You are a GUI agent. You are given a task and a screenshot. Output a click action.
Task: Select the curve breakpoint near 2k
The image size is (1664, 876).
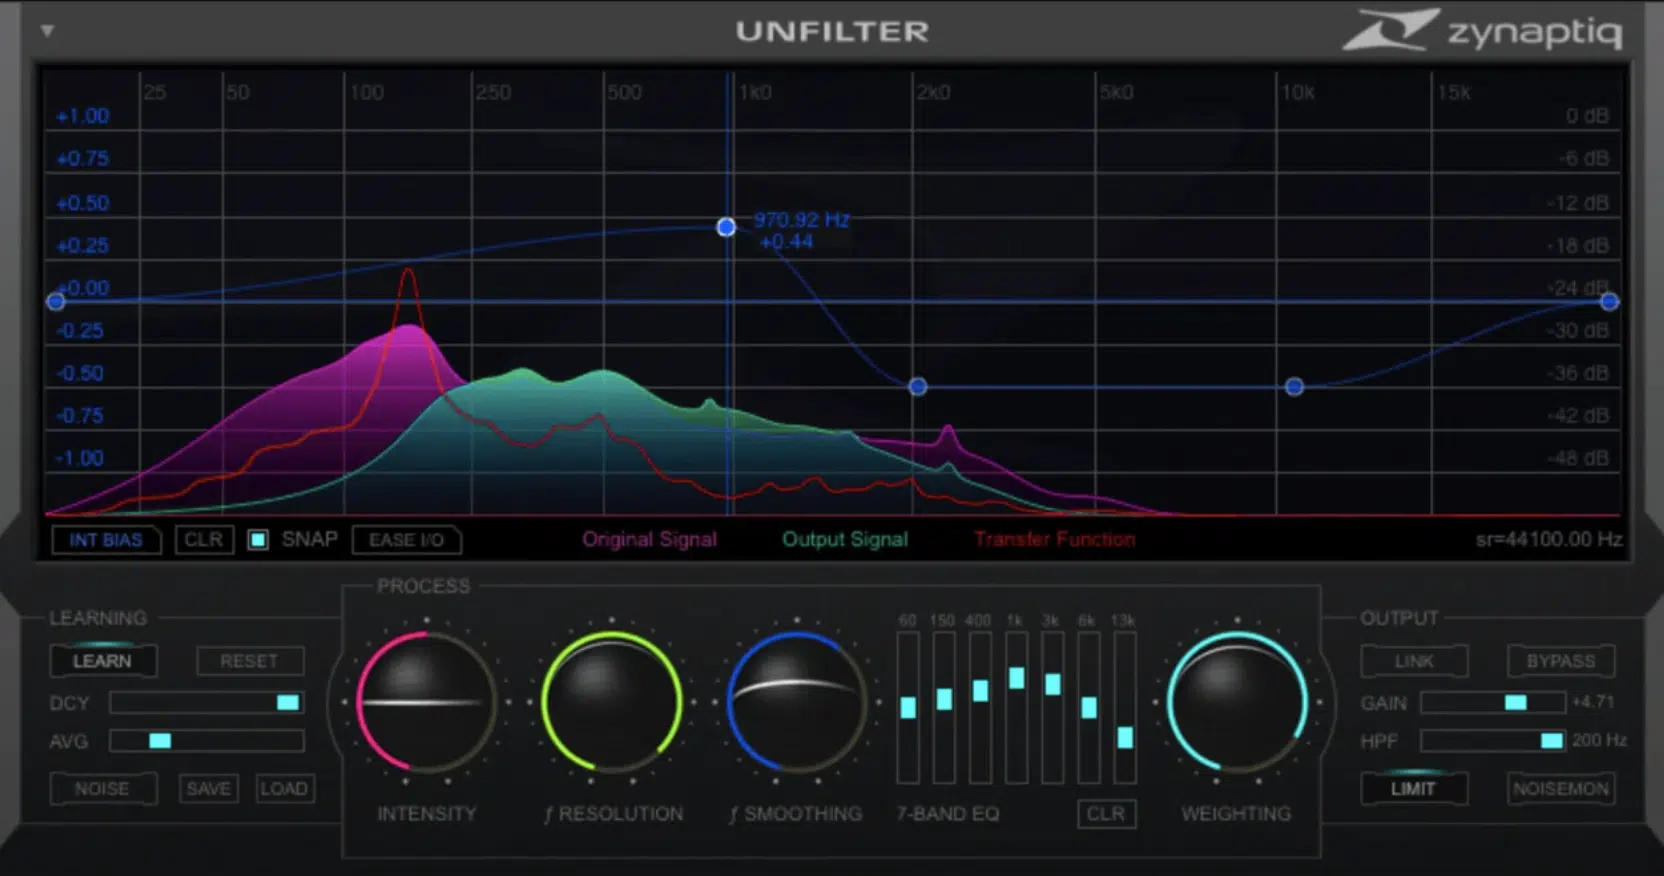point(917,386)
